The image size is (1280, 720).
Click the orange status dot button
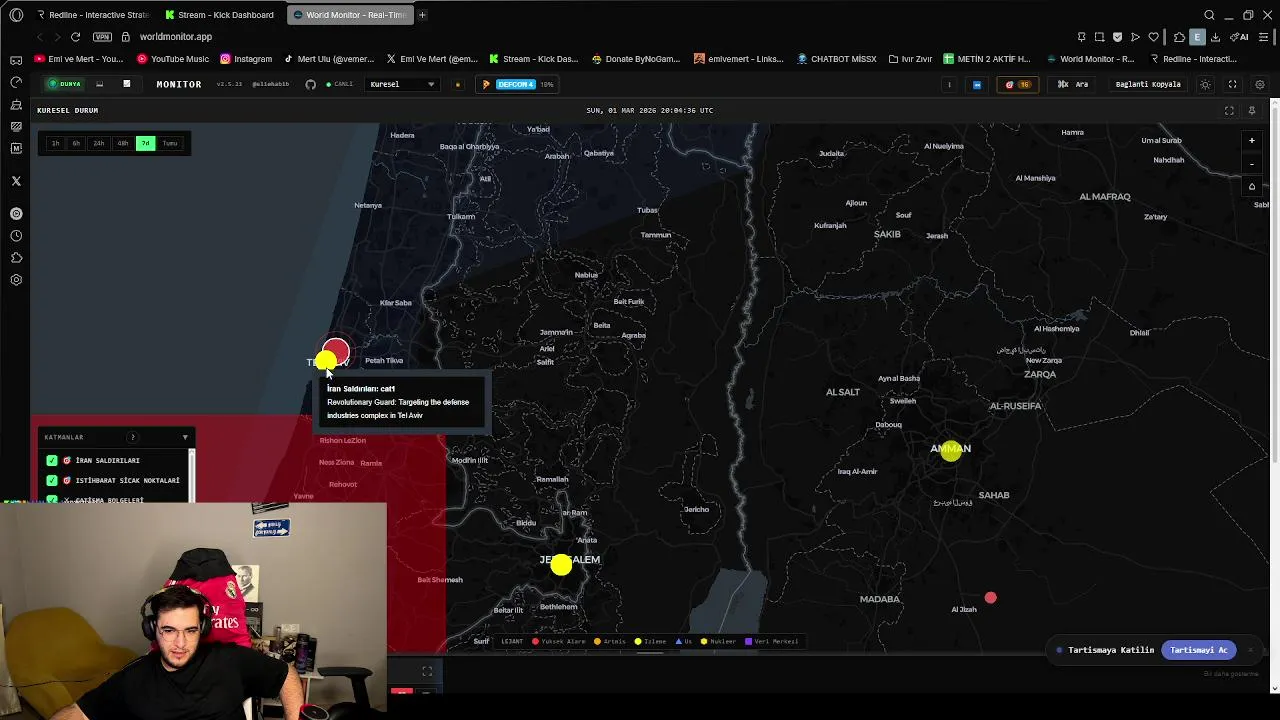[x=458, y=84]
